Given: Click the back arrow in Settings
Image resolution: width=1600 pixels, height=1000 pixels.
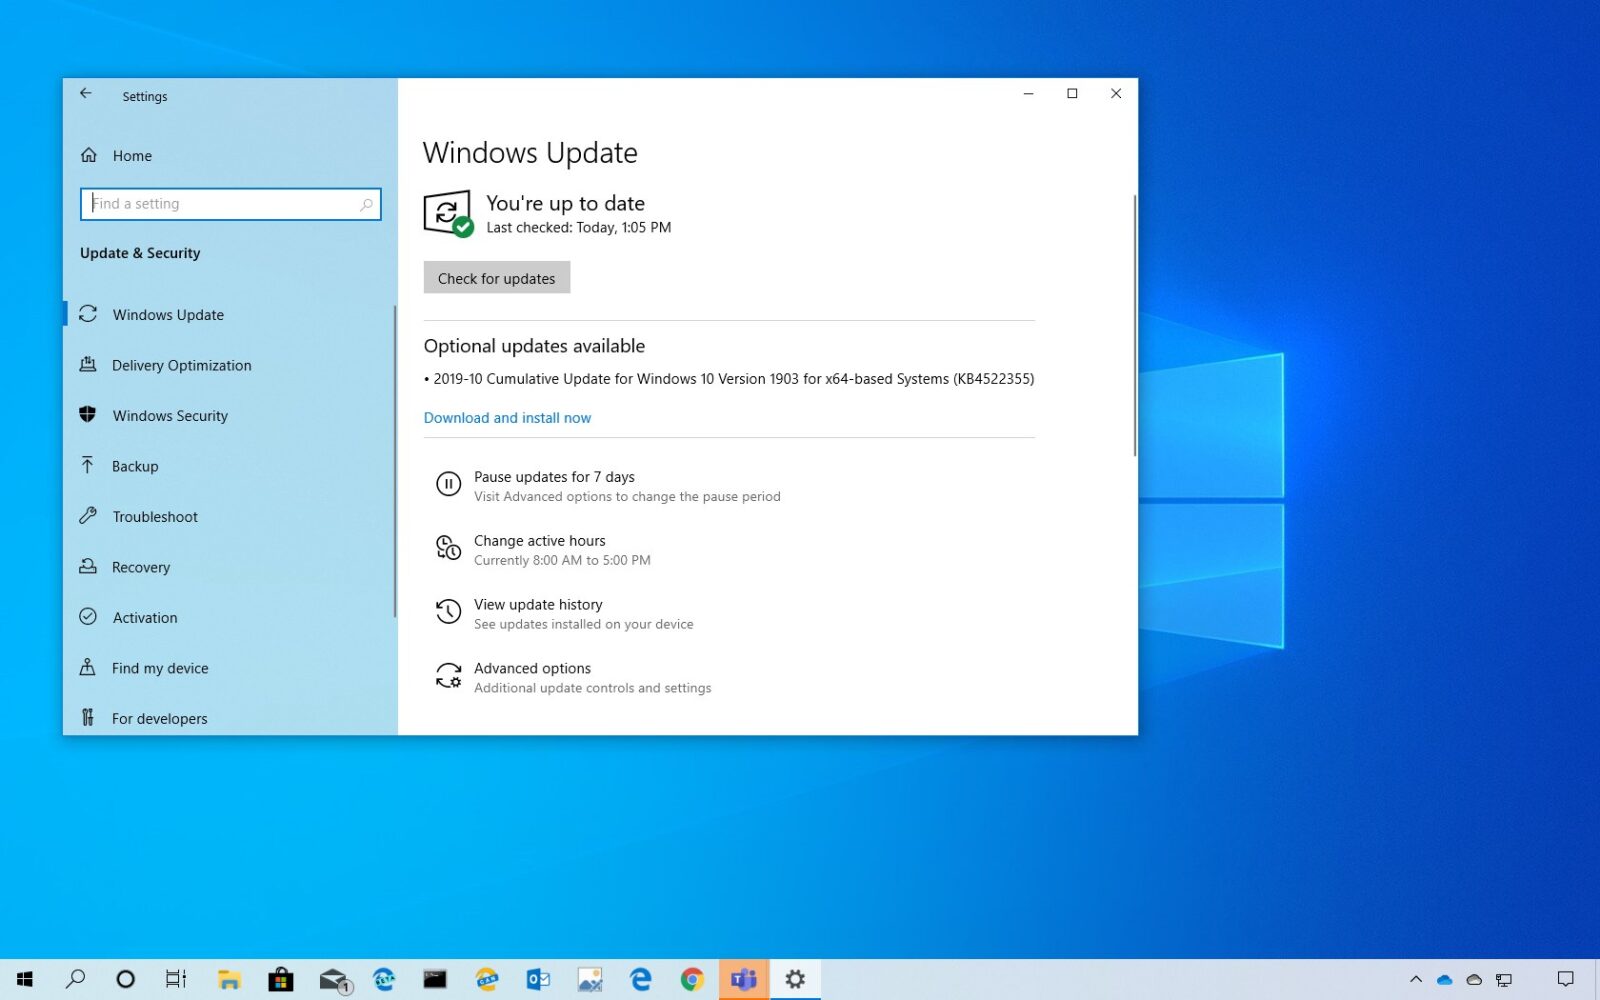Looking at the screenshot, I should point(85,93).
